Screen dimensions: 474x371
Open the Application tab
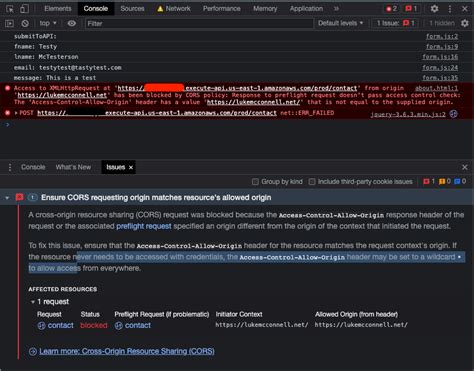click(x=306, y=9)
